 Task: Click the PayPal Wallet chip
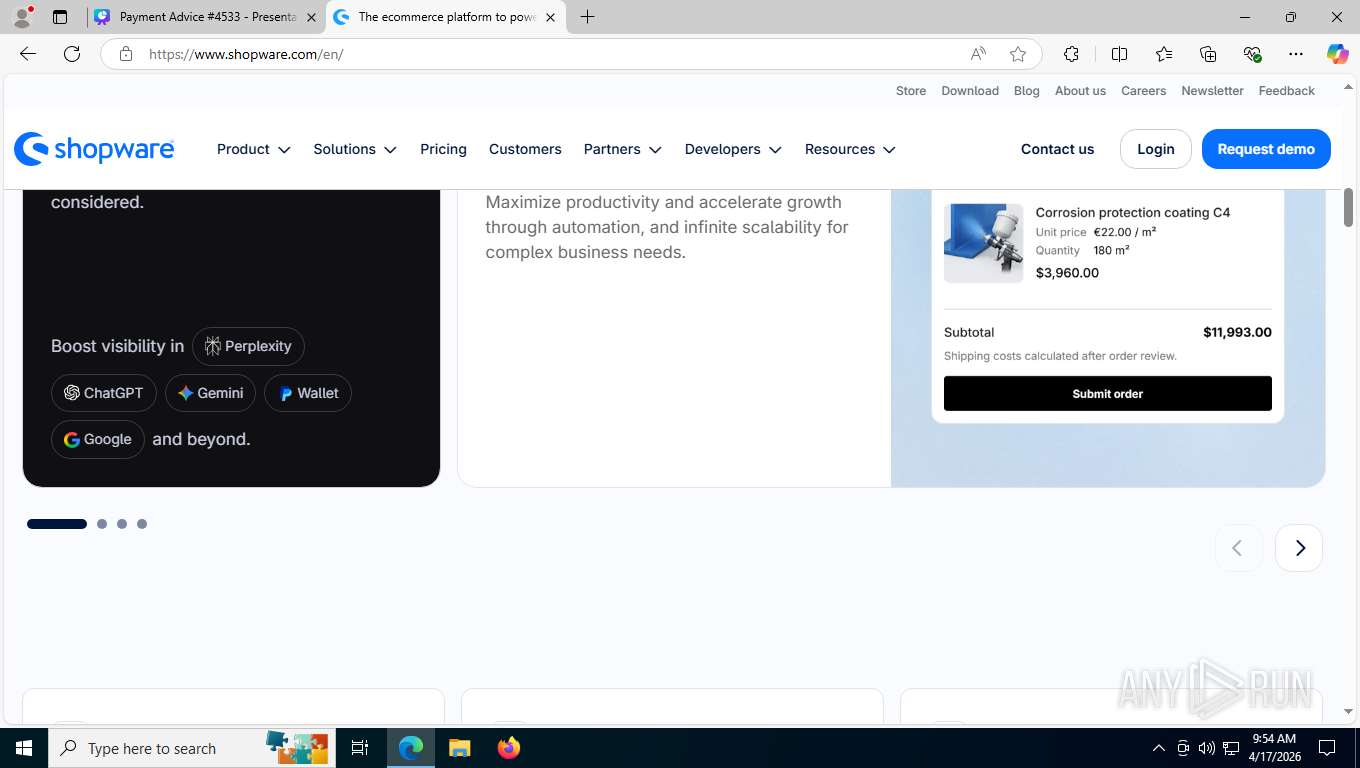click(308, 393)
